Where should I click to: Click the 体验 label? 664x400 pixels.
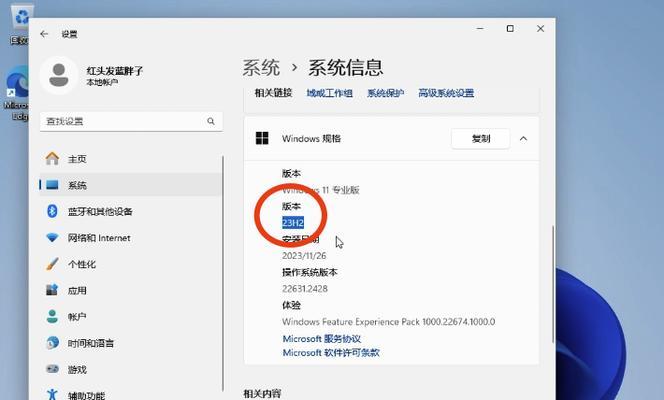(x=291, y=305)
